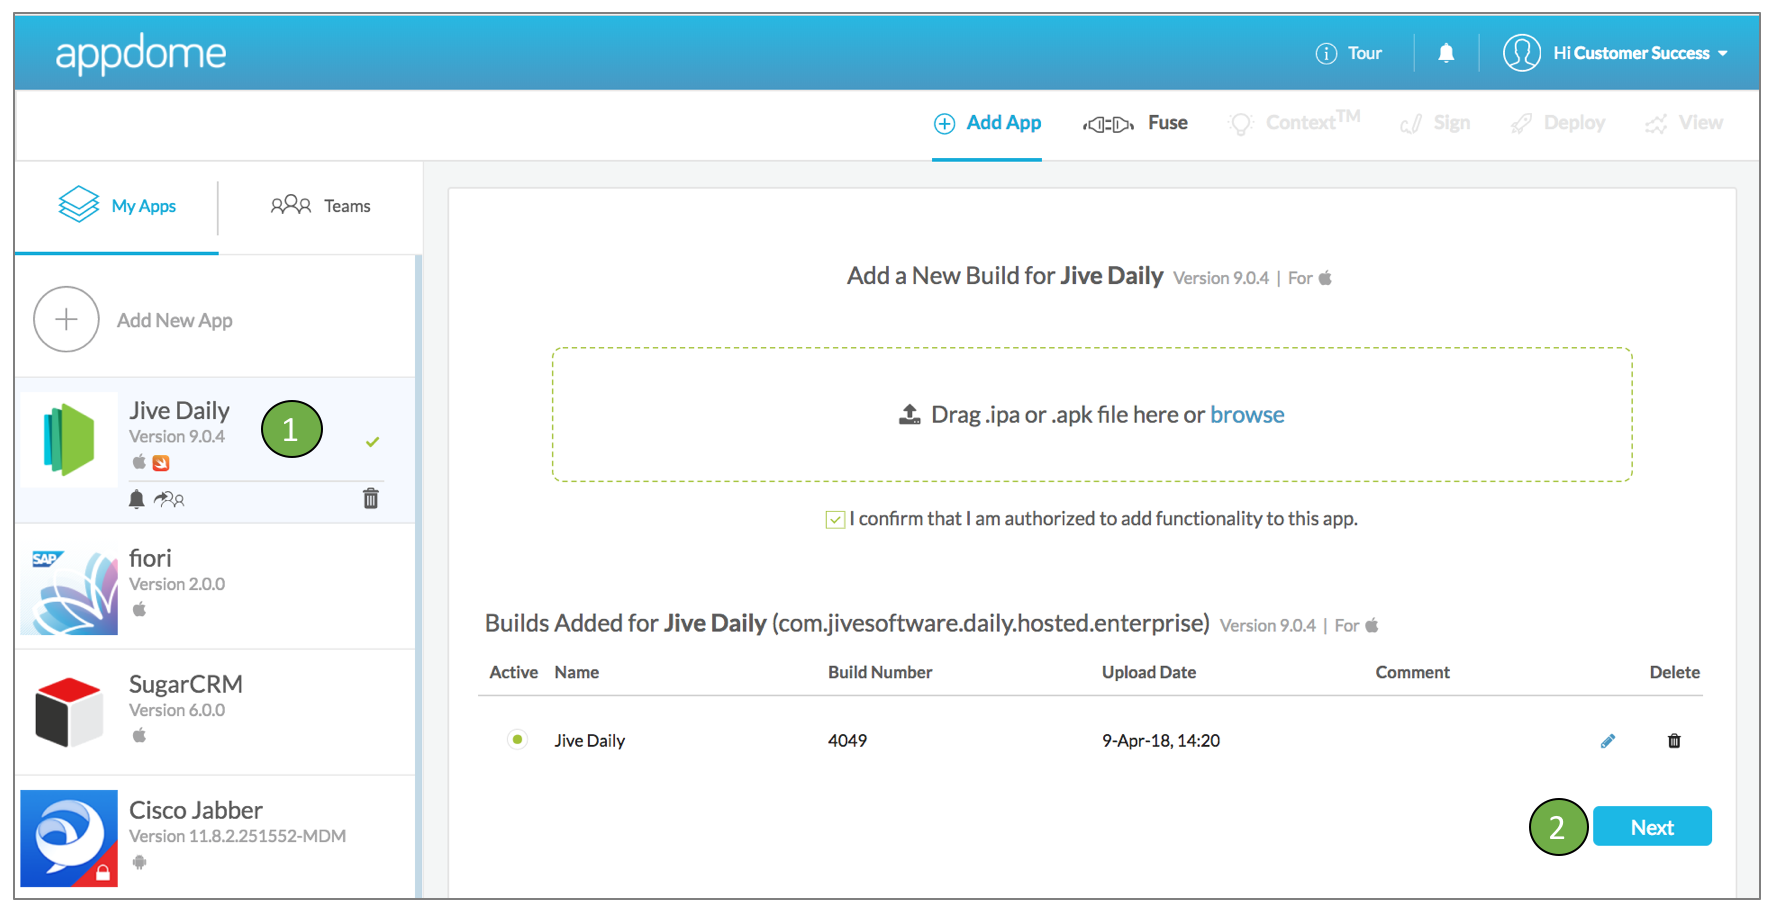Select the SugarCRM app icon
This screenshot has width=1768, height=908.
point(69,712)
